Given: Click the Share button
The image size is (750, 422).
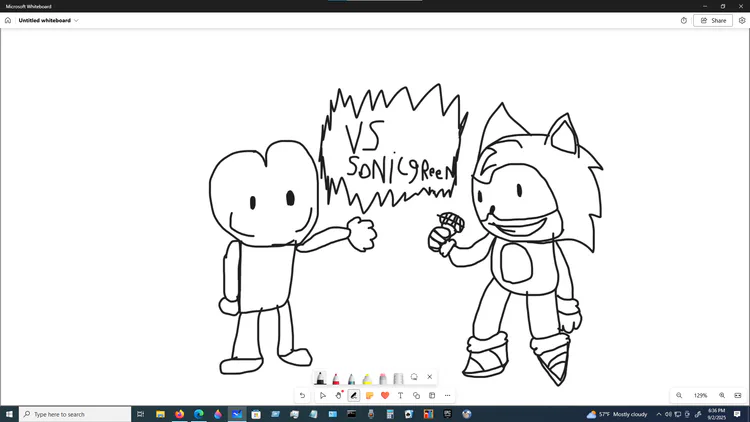Looking at the screenshot, I should [x=713, y=21].
